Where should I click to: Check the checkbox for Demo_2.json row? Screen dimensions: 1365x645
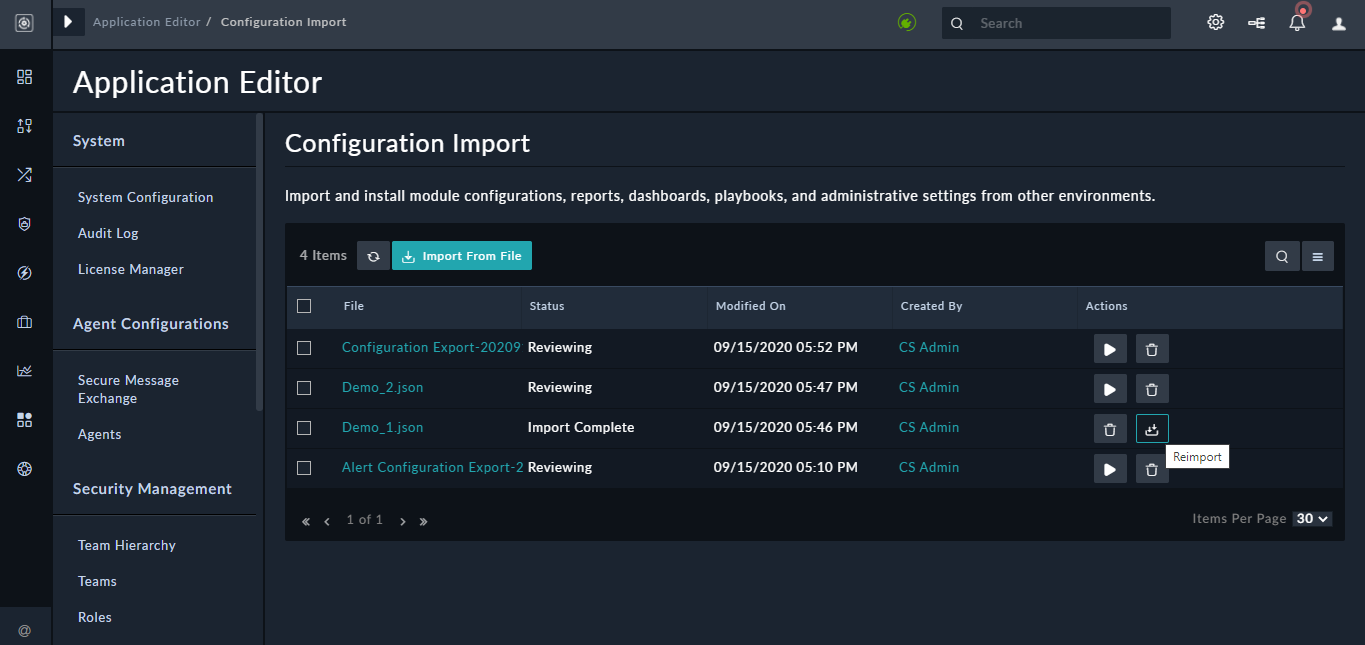[x=305, y=388]
